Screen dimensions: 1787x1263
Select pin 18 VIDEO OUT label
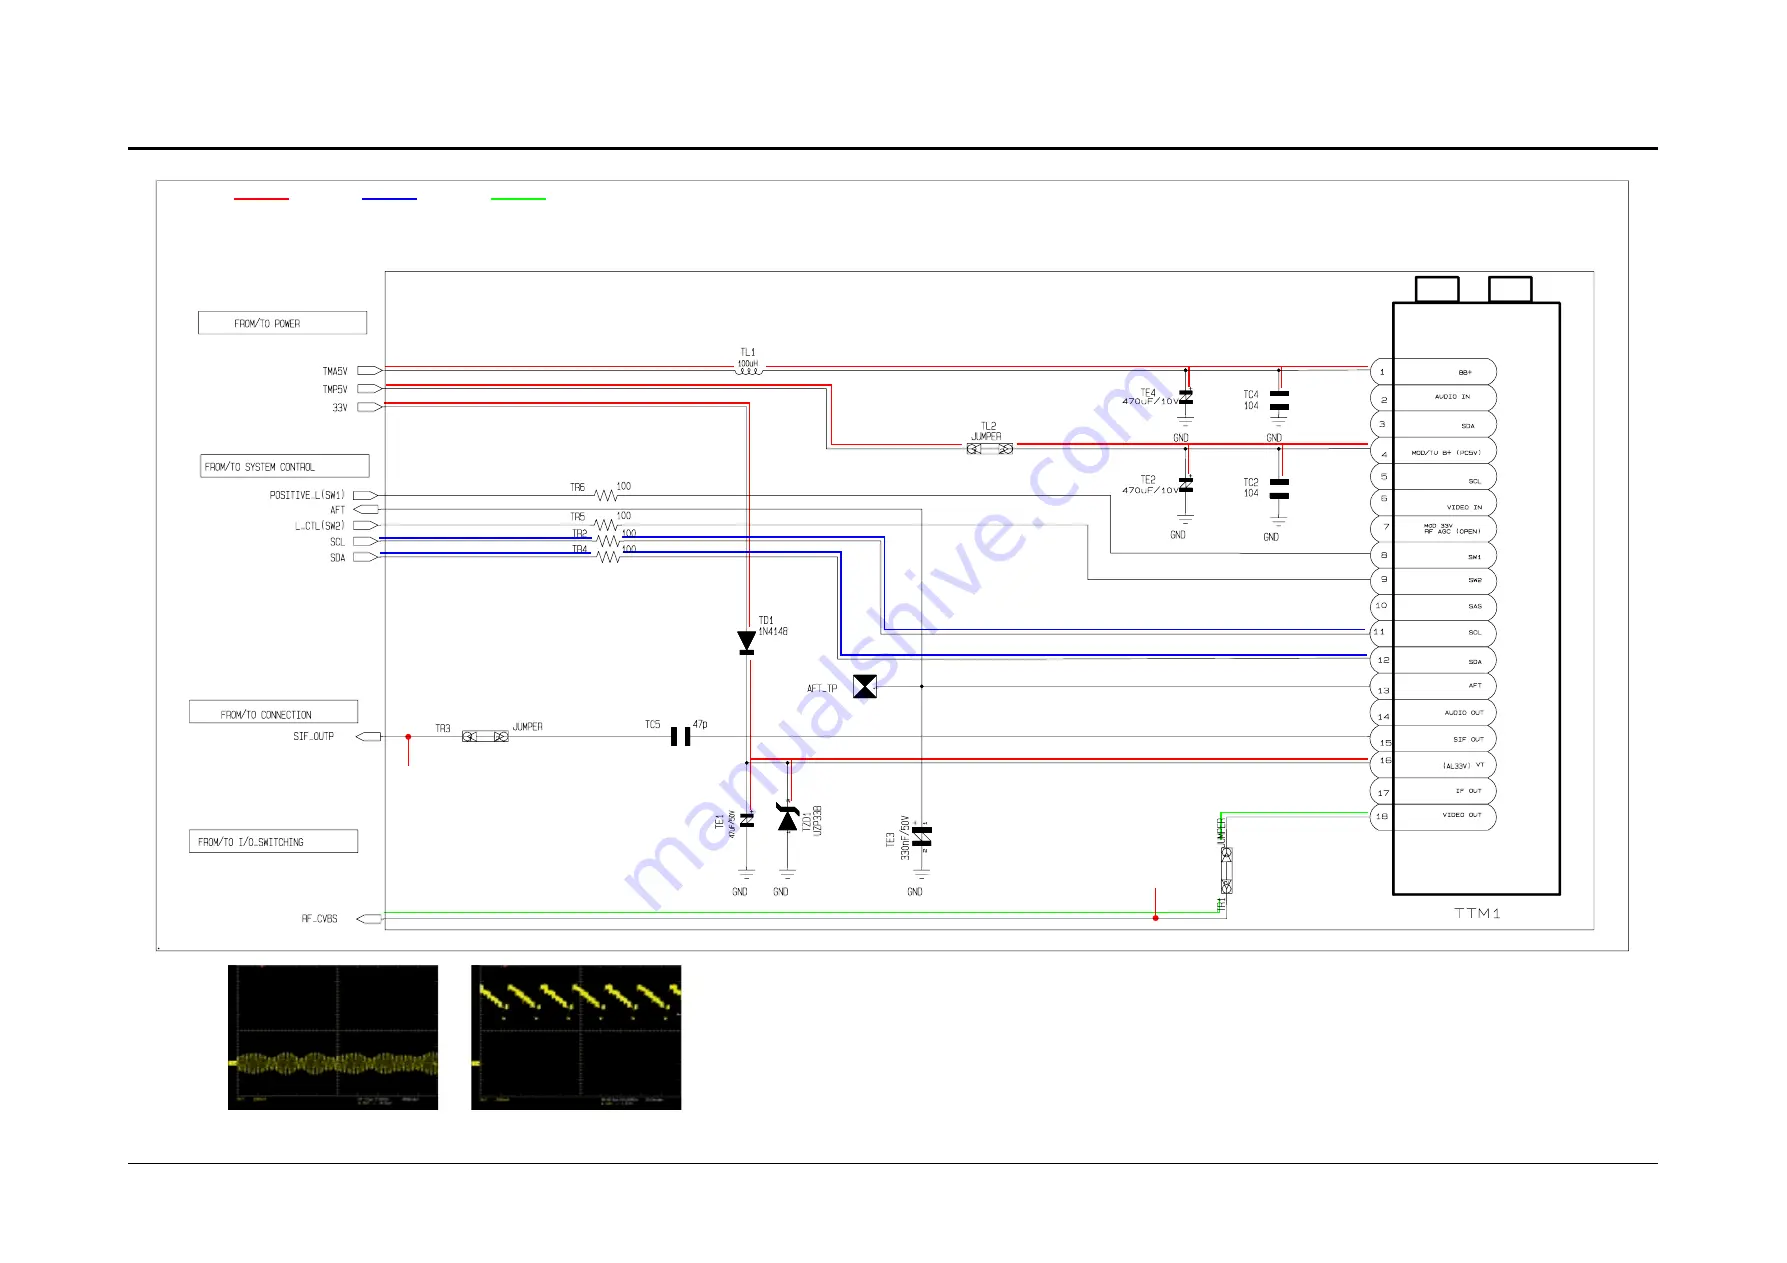1461,815
